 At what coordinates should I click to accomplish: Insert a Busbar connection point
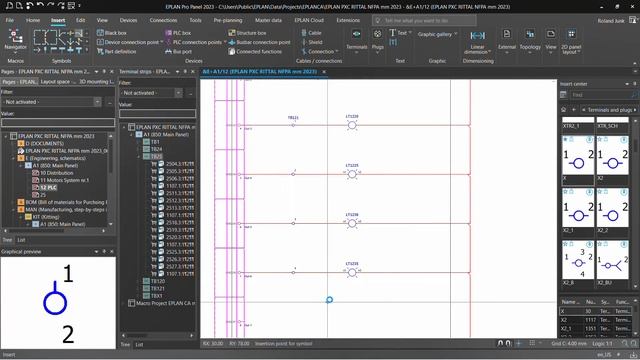click(260, 42)
